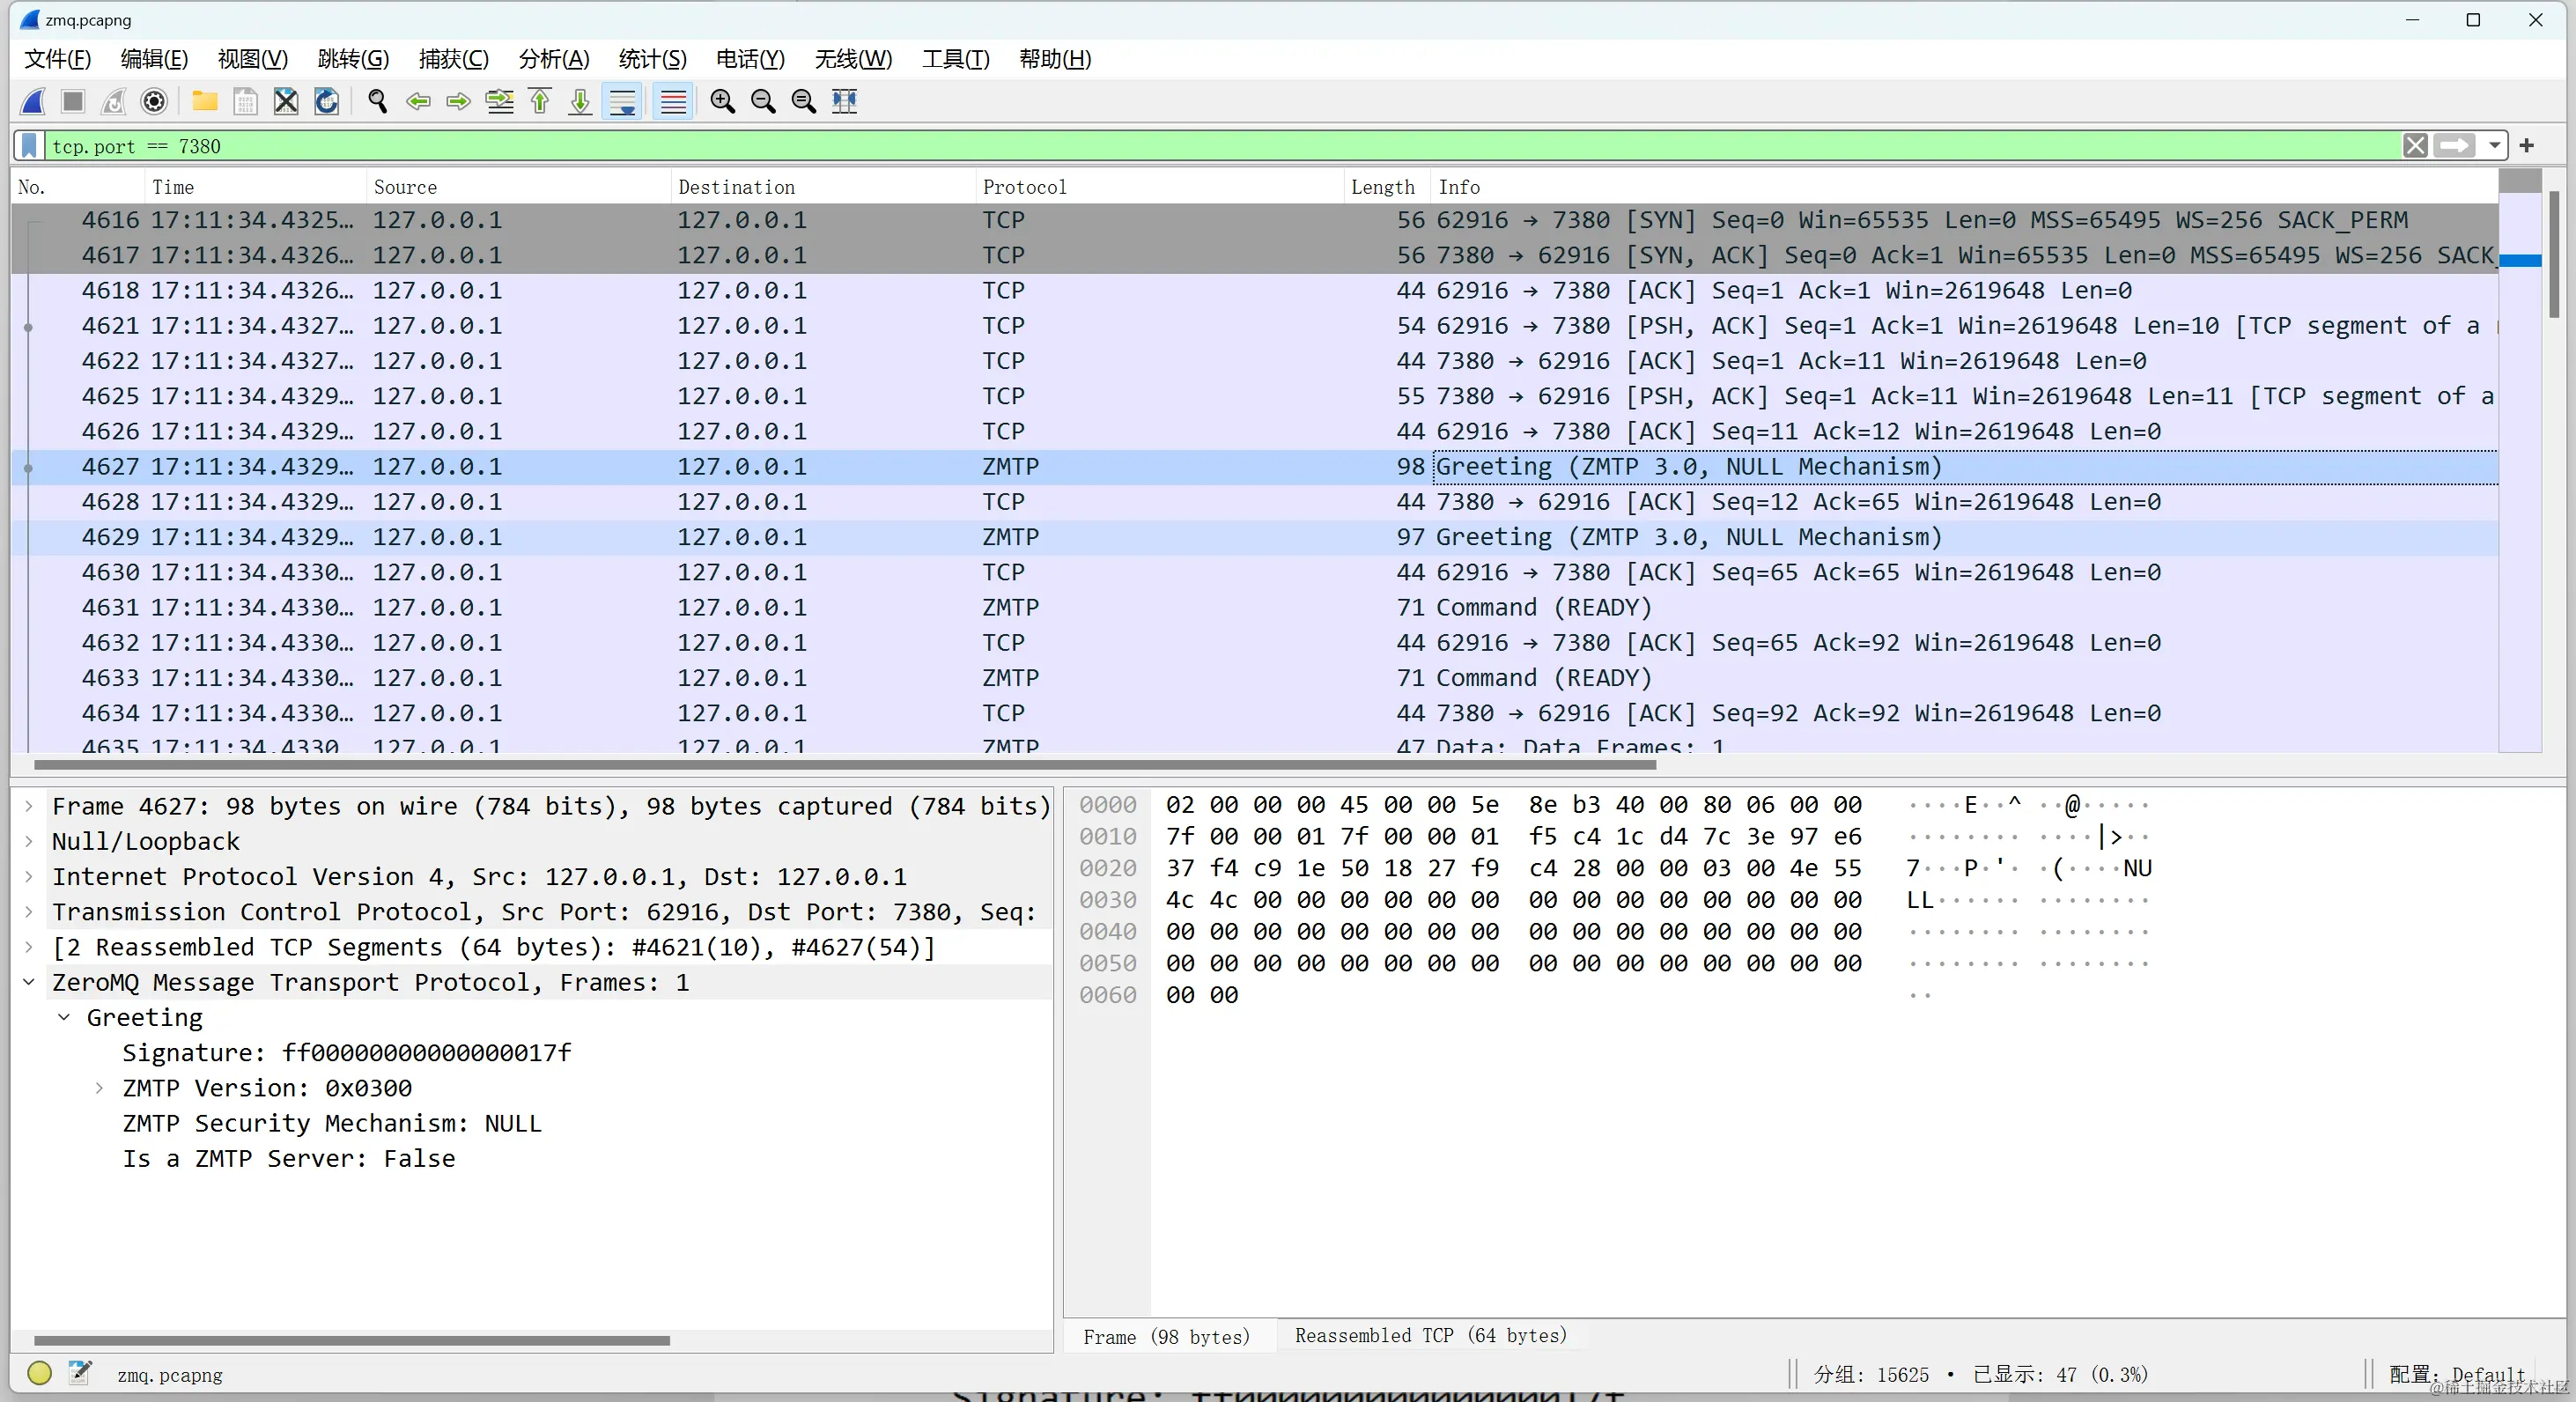Go to the first packet (up arrow icon)
This screenshot has width=2576, height=1402.
click(540, 101)
